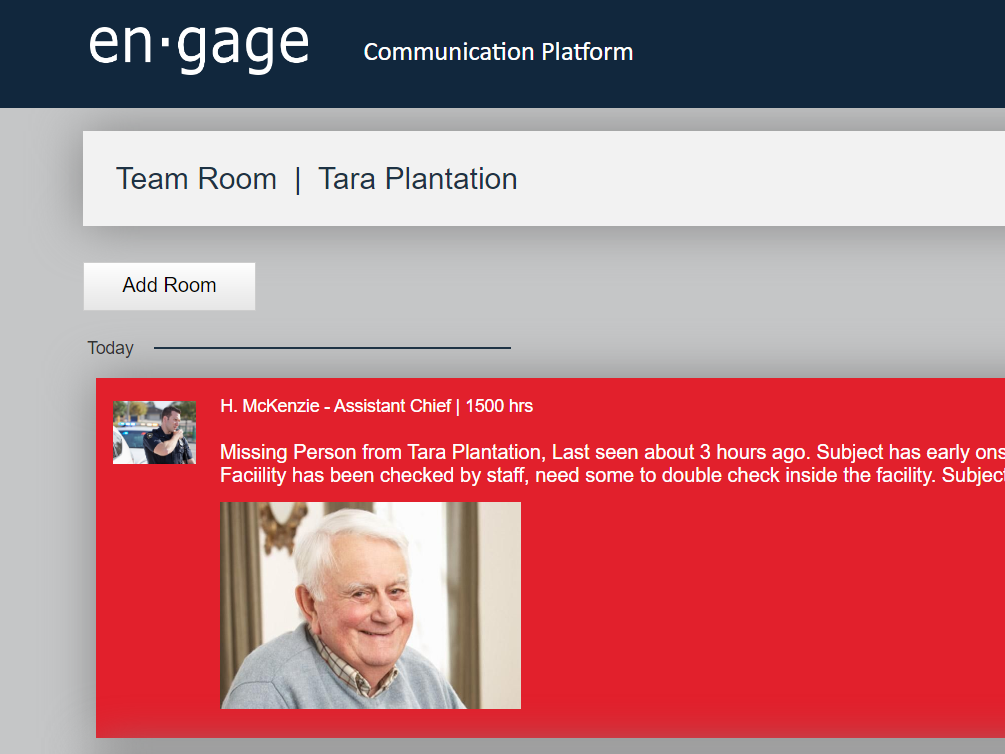Click the H. McKenzie sender name
Screen dimensions: 1005x754
coord(269,406)
